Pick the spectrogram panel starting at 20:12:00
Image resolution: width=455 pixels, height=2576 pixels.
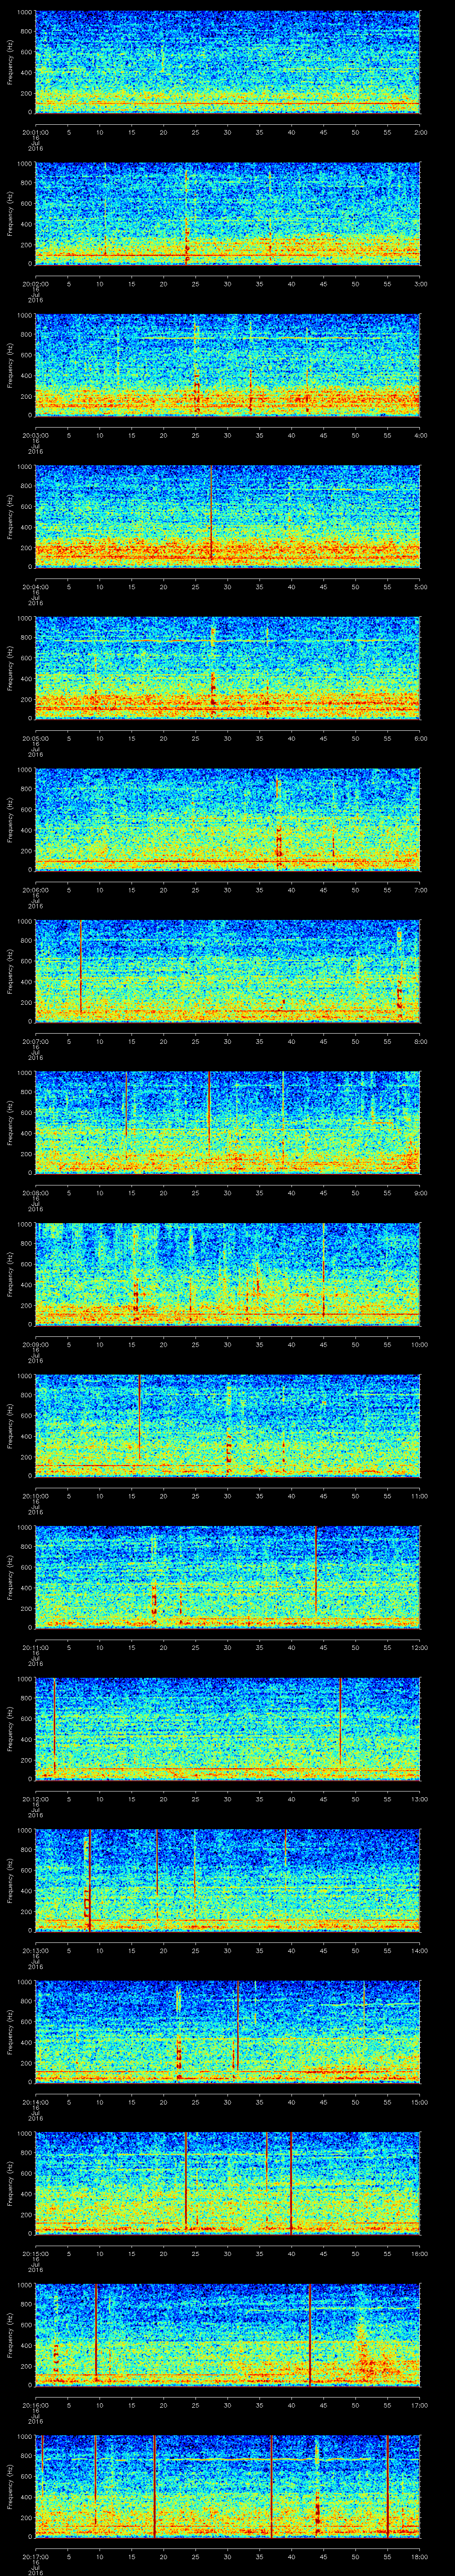coord(228,1729)
